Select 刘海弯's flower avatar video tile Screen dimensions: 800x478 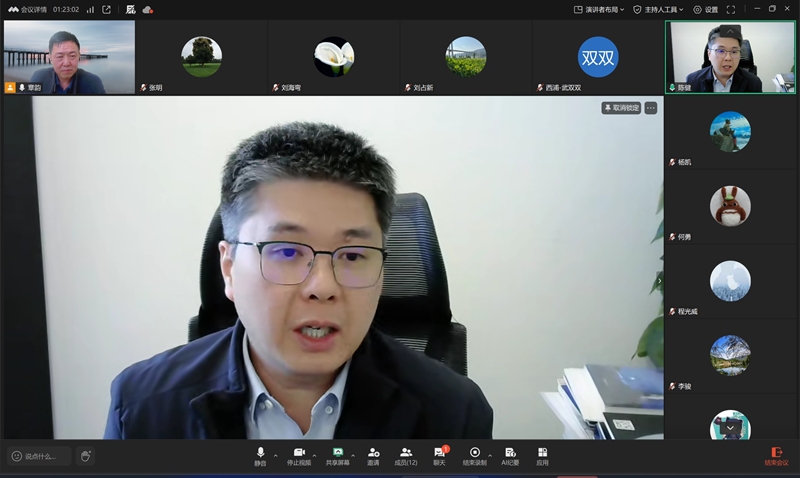[333, 57]
